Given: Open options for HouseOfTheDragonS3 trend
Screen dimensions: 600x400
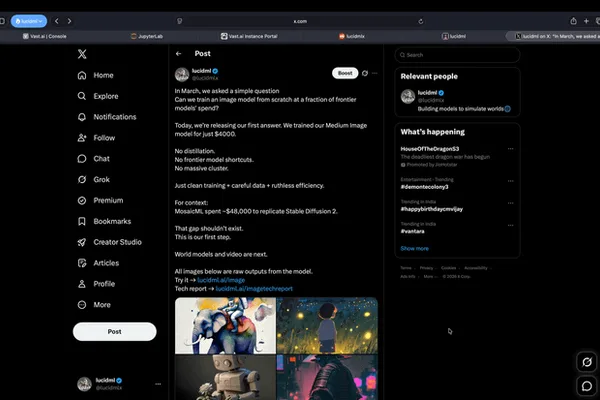Looking at the screenshot, I should [x=510, y=149].
